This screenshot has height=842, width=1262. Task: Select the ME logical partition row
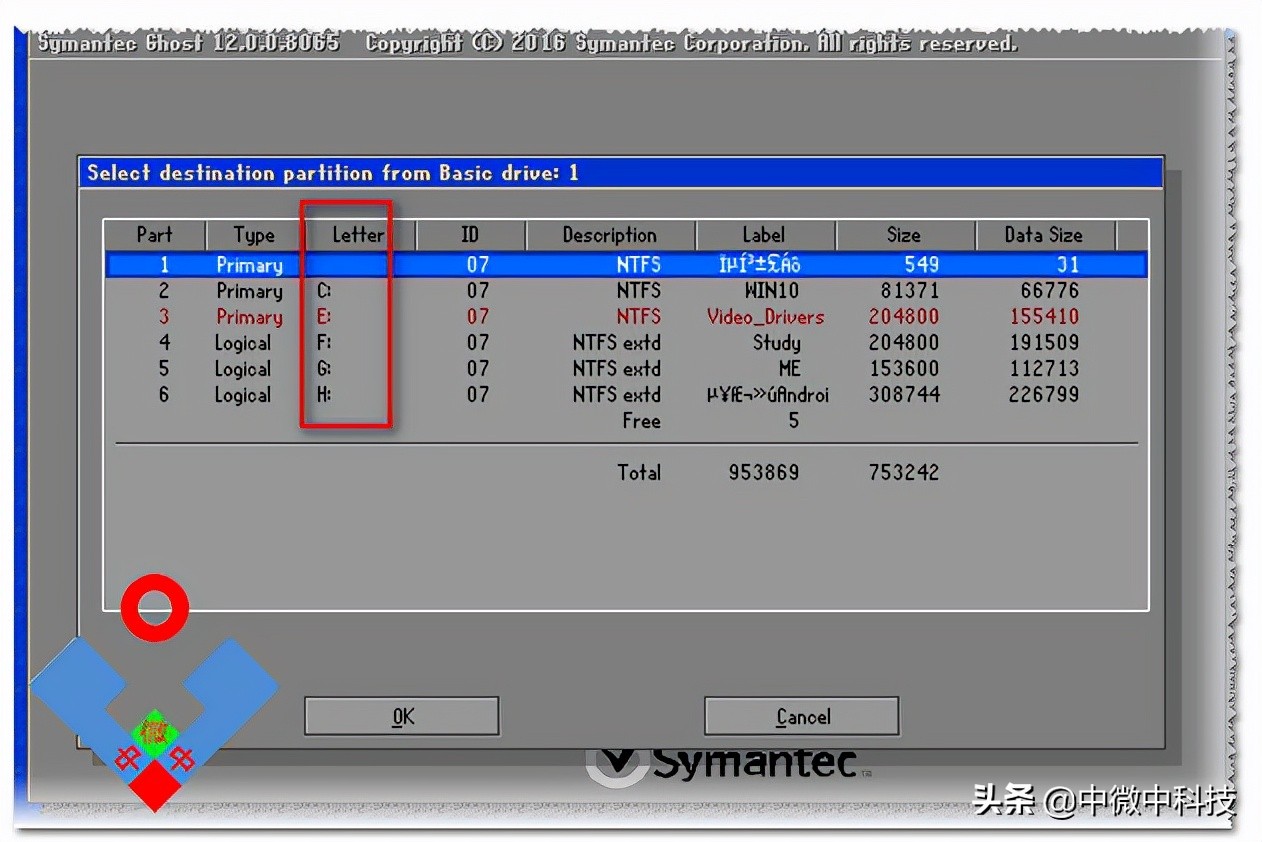click(625, 369)
